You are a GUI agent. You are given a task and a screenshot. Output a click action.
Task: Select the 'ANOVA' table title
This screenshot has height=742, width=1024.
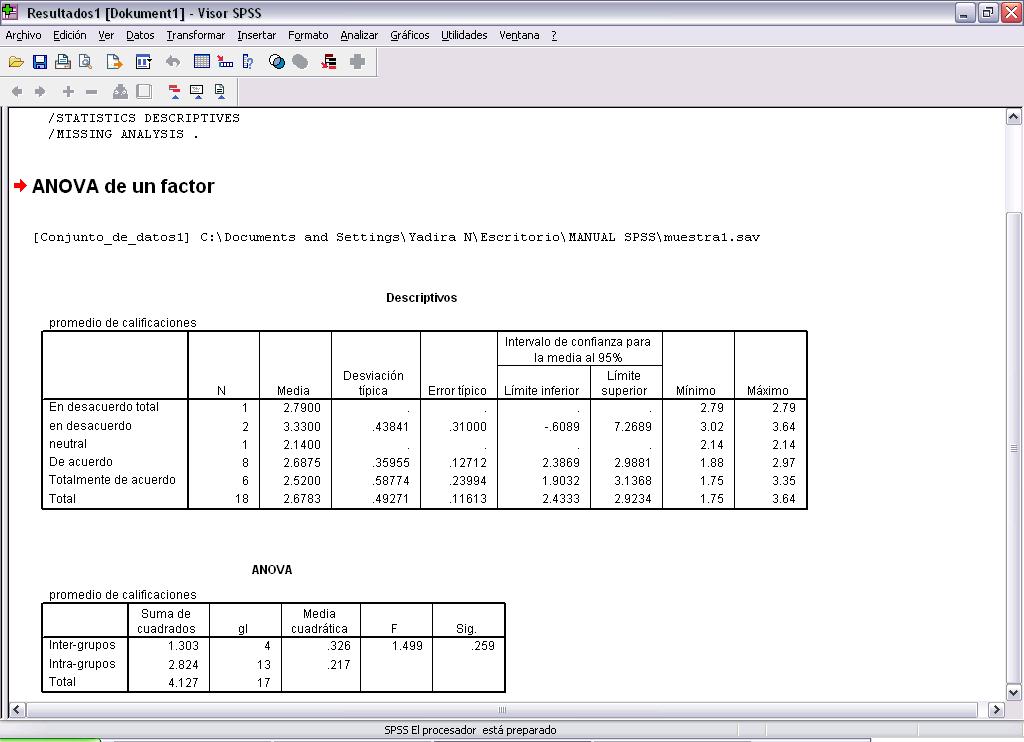[272, 570]
